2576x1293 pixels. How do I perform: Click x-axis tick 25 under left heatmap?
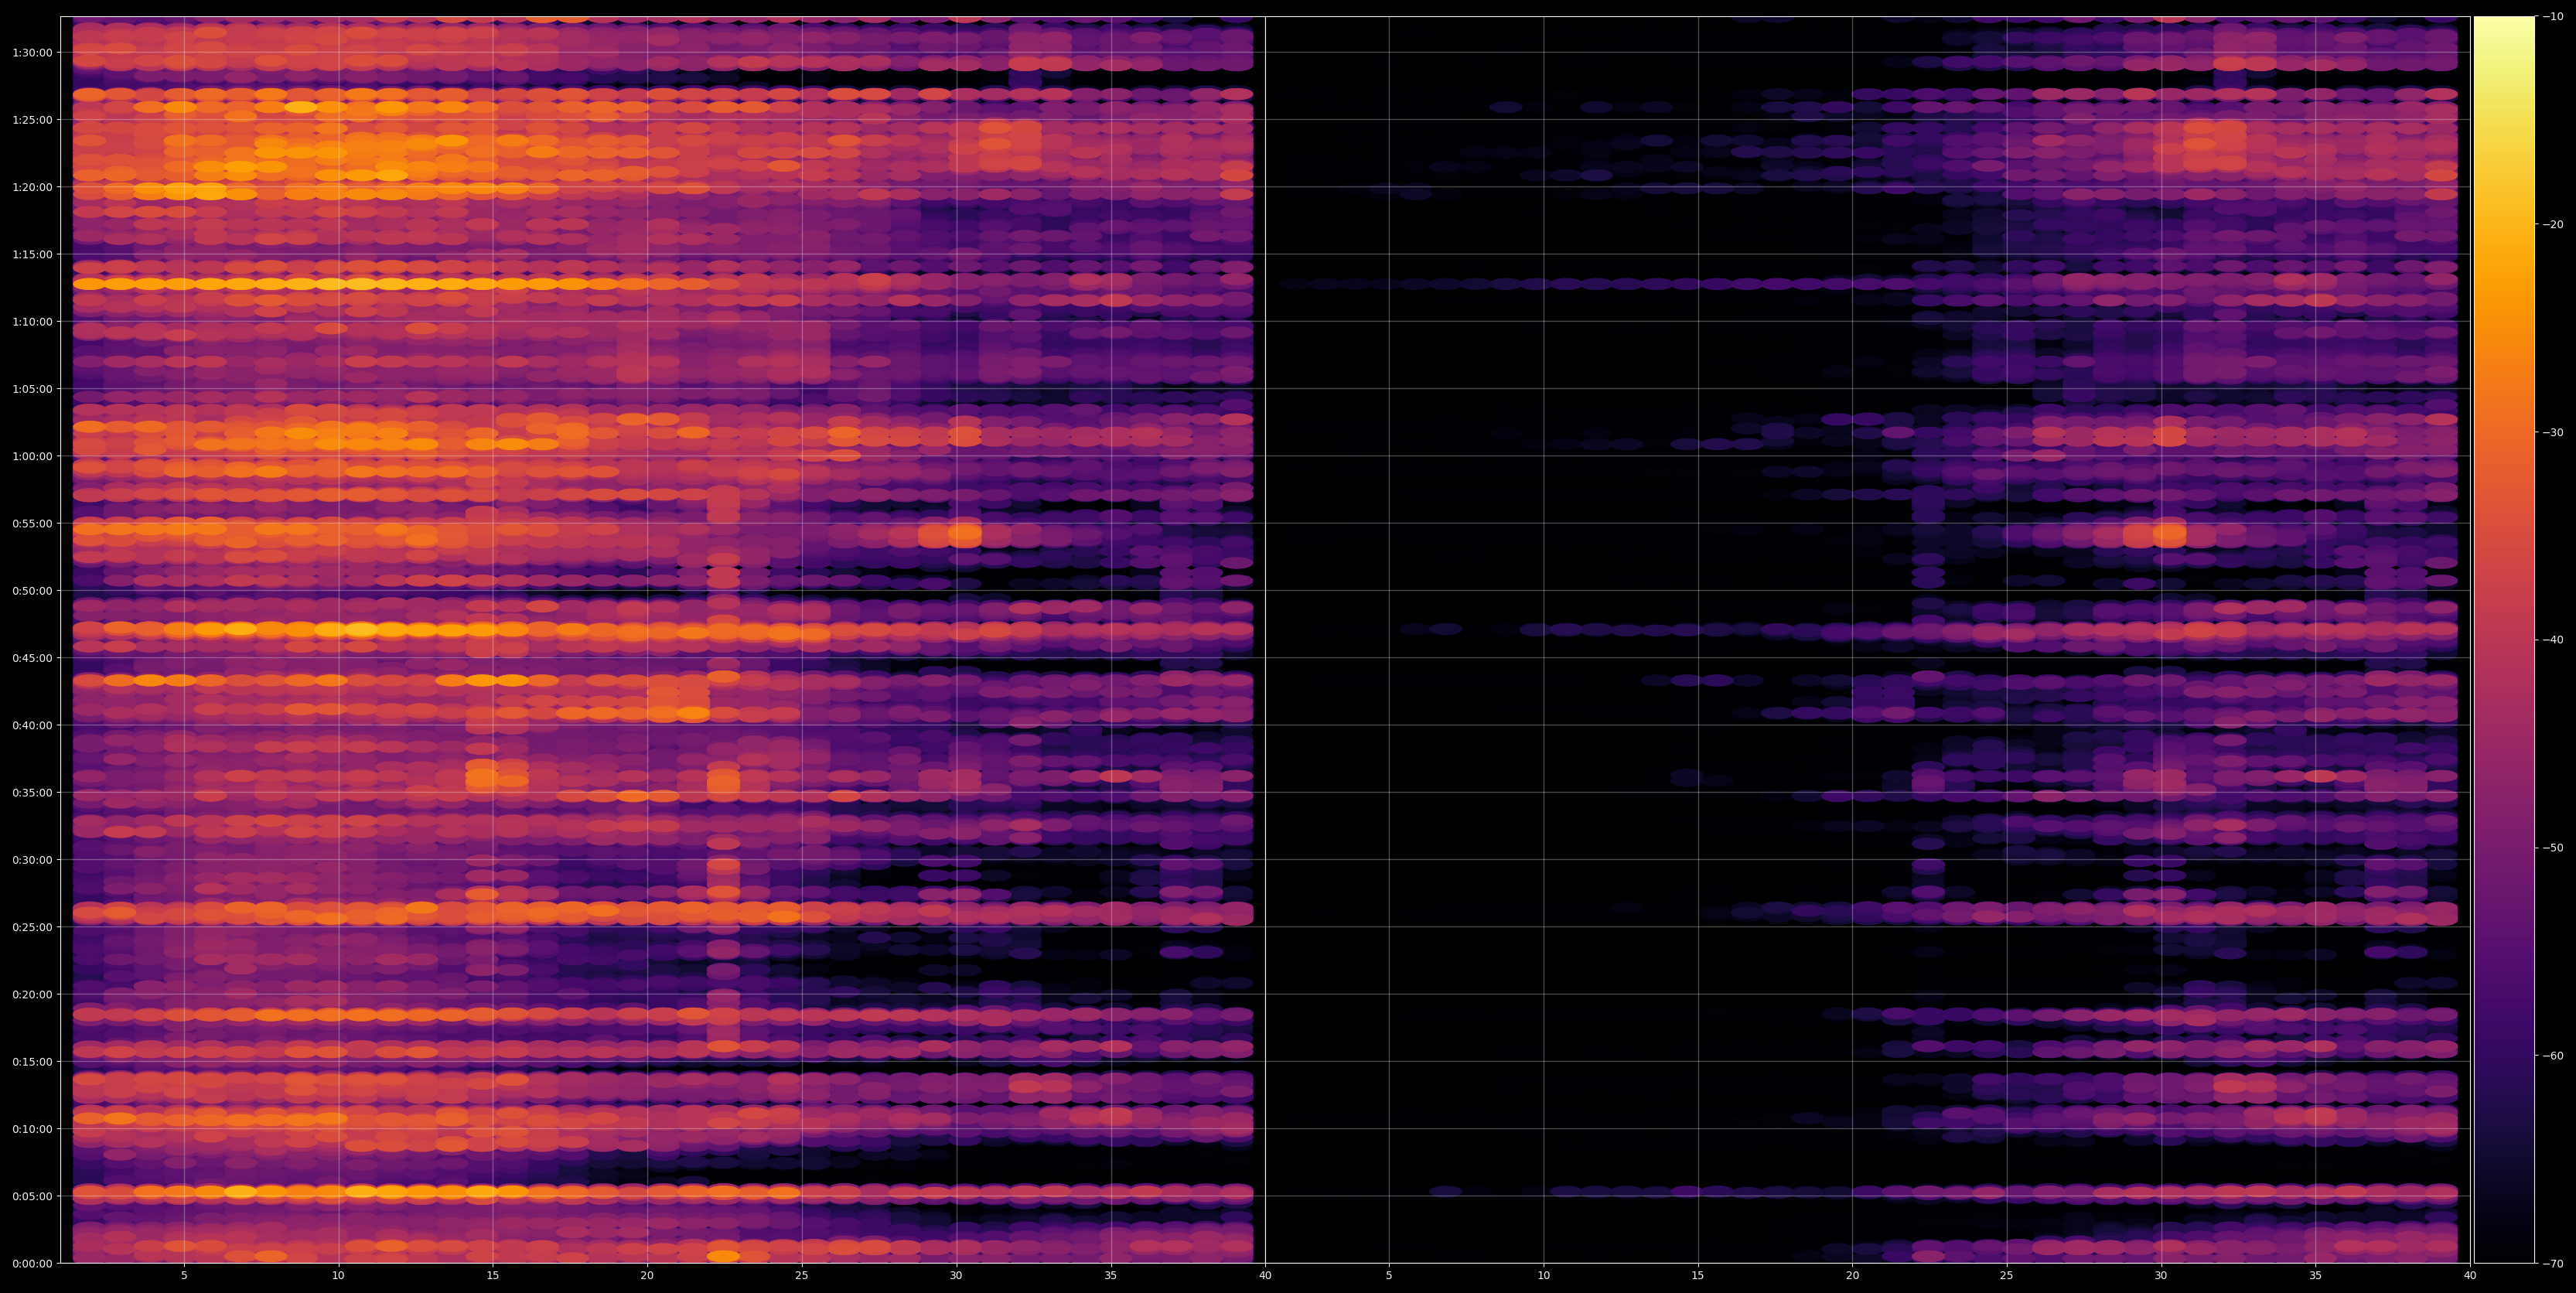[x=802, y=1276]
